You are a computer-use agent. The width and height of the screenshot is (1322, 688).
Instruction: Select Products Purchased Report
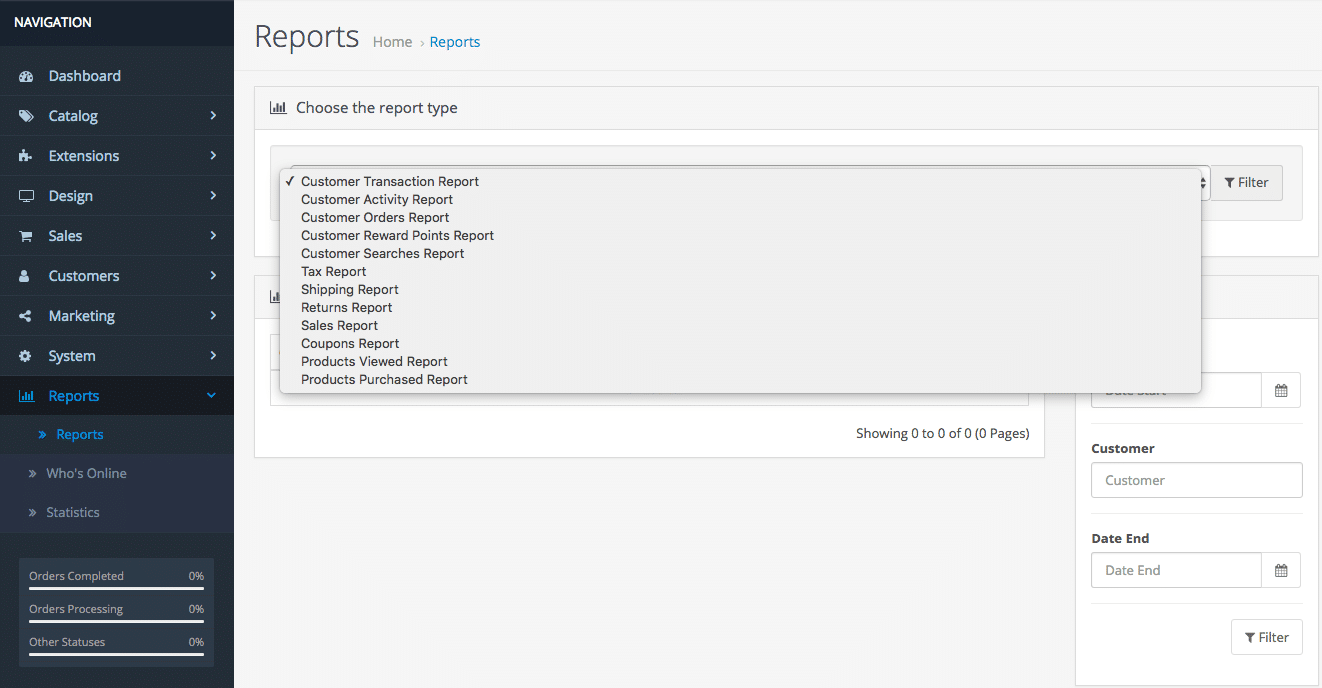tap(740, 380)
